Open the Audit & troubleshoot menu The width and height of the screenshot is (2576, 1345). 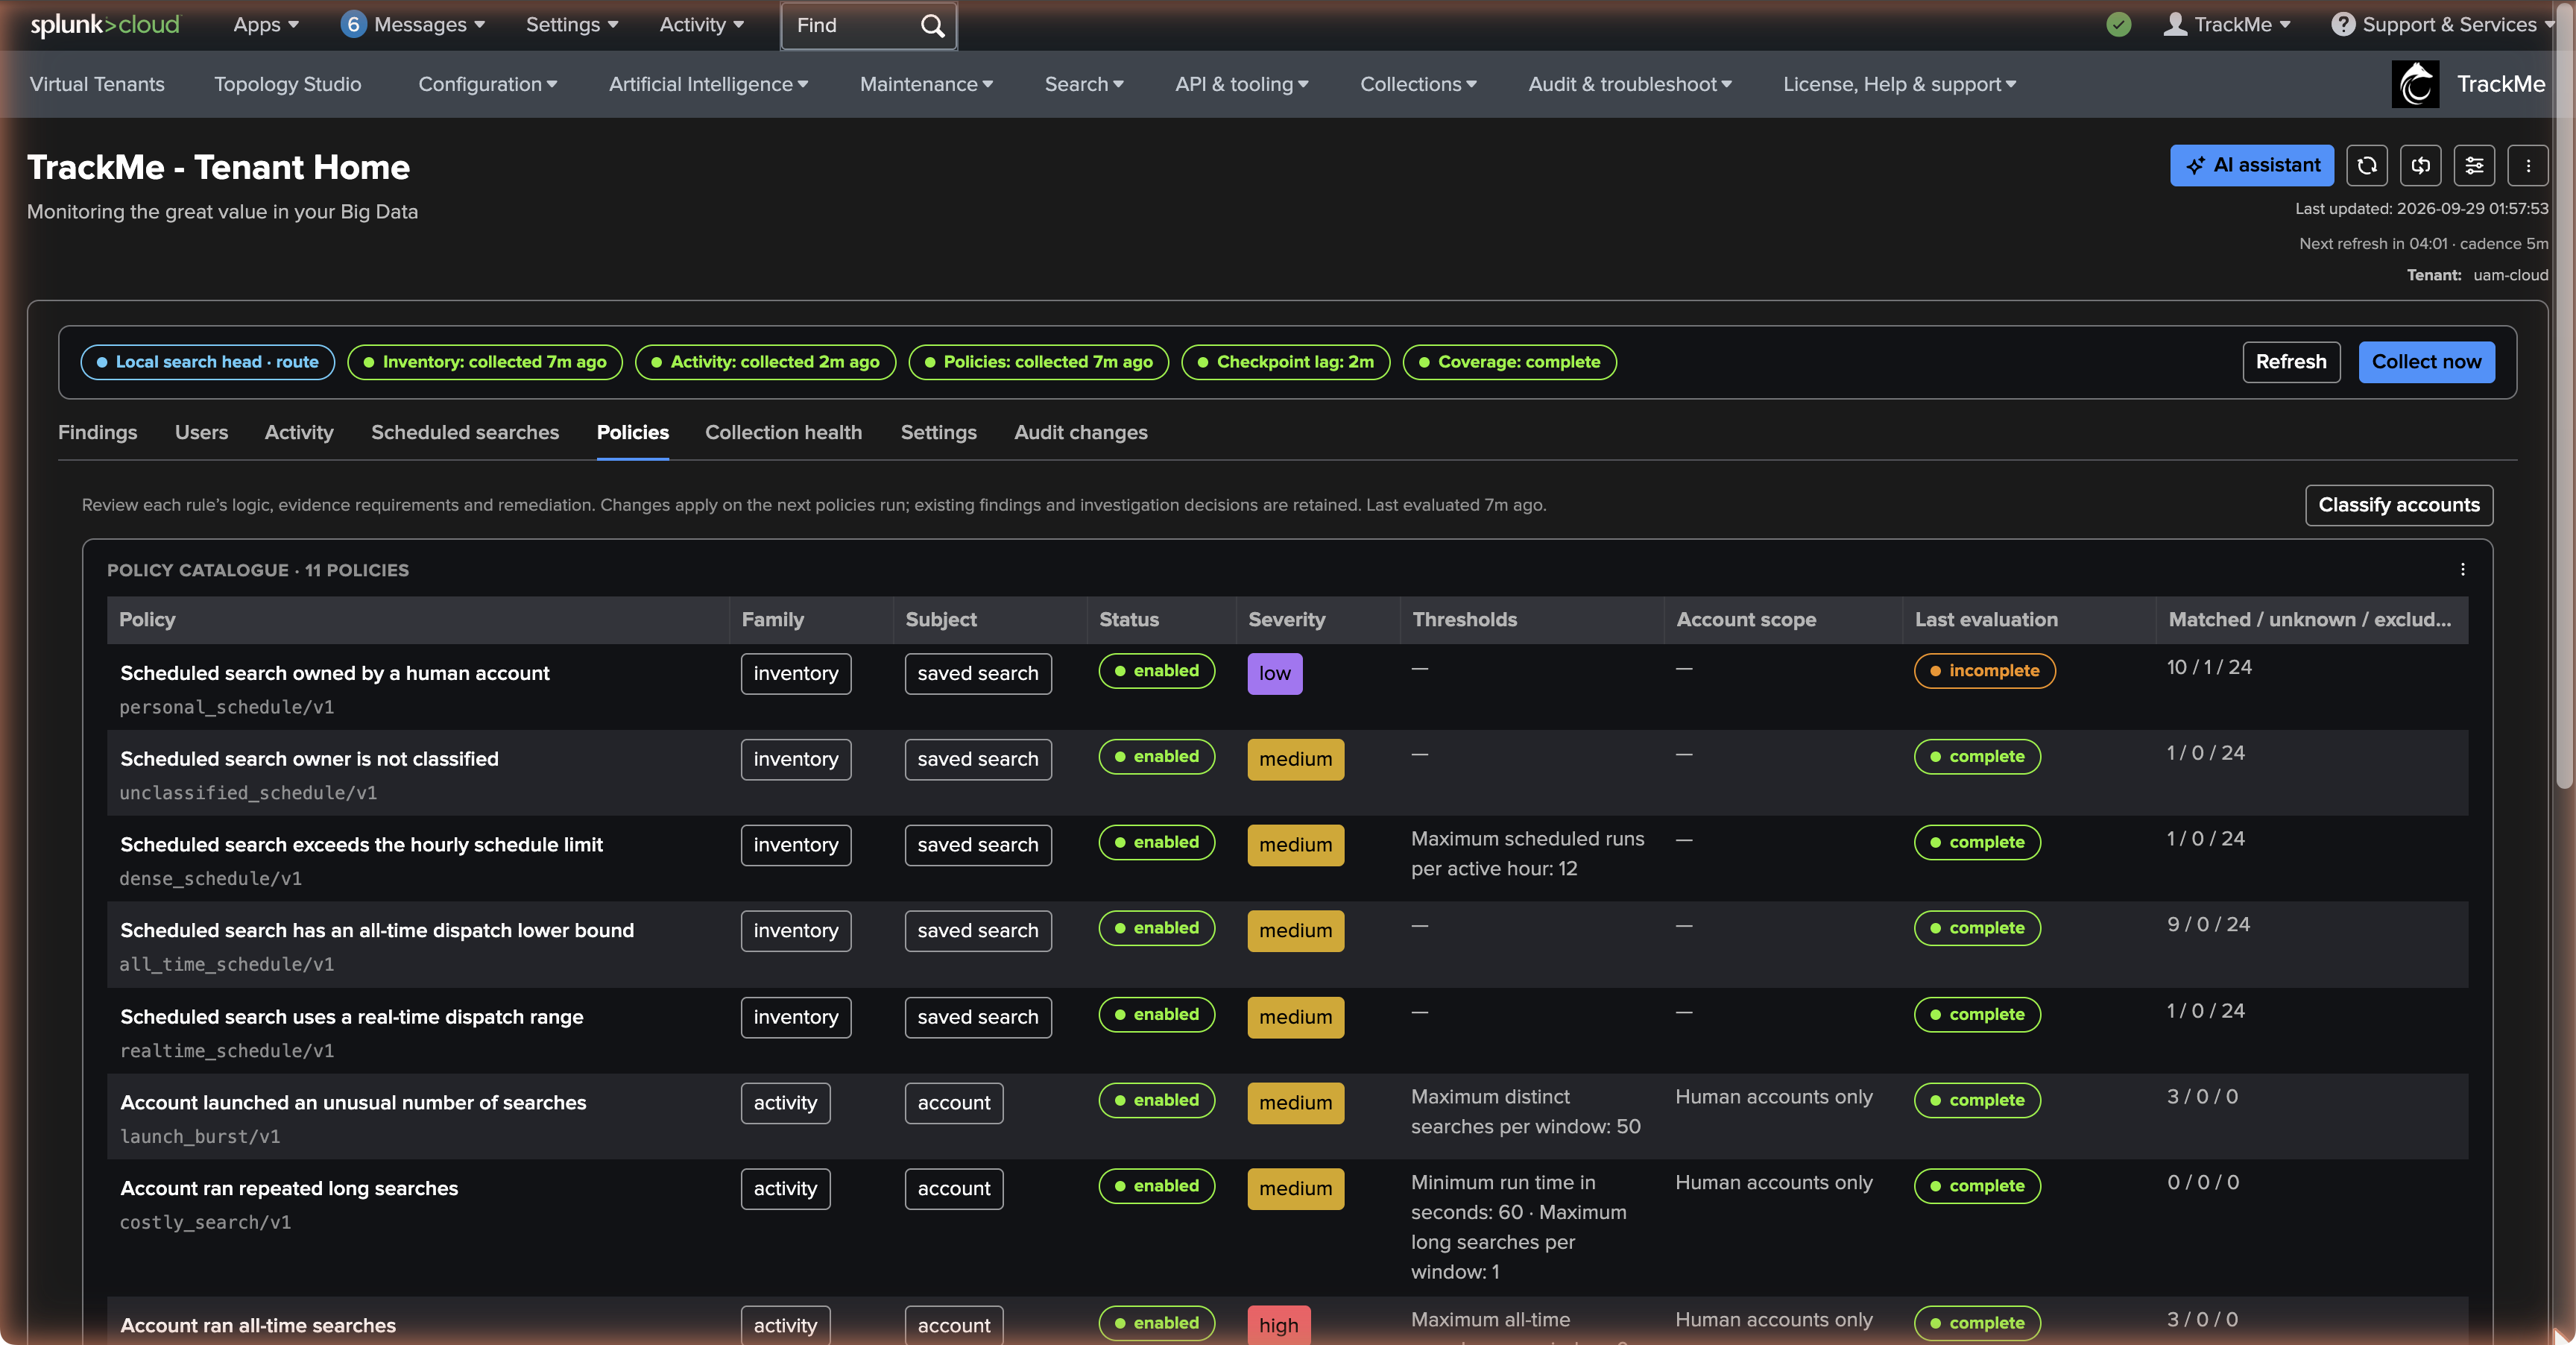pos(1630,85)
